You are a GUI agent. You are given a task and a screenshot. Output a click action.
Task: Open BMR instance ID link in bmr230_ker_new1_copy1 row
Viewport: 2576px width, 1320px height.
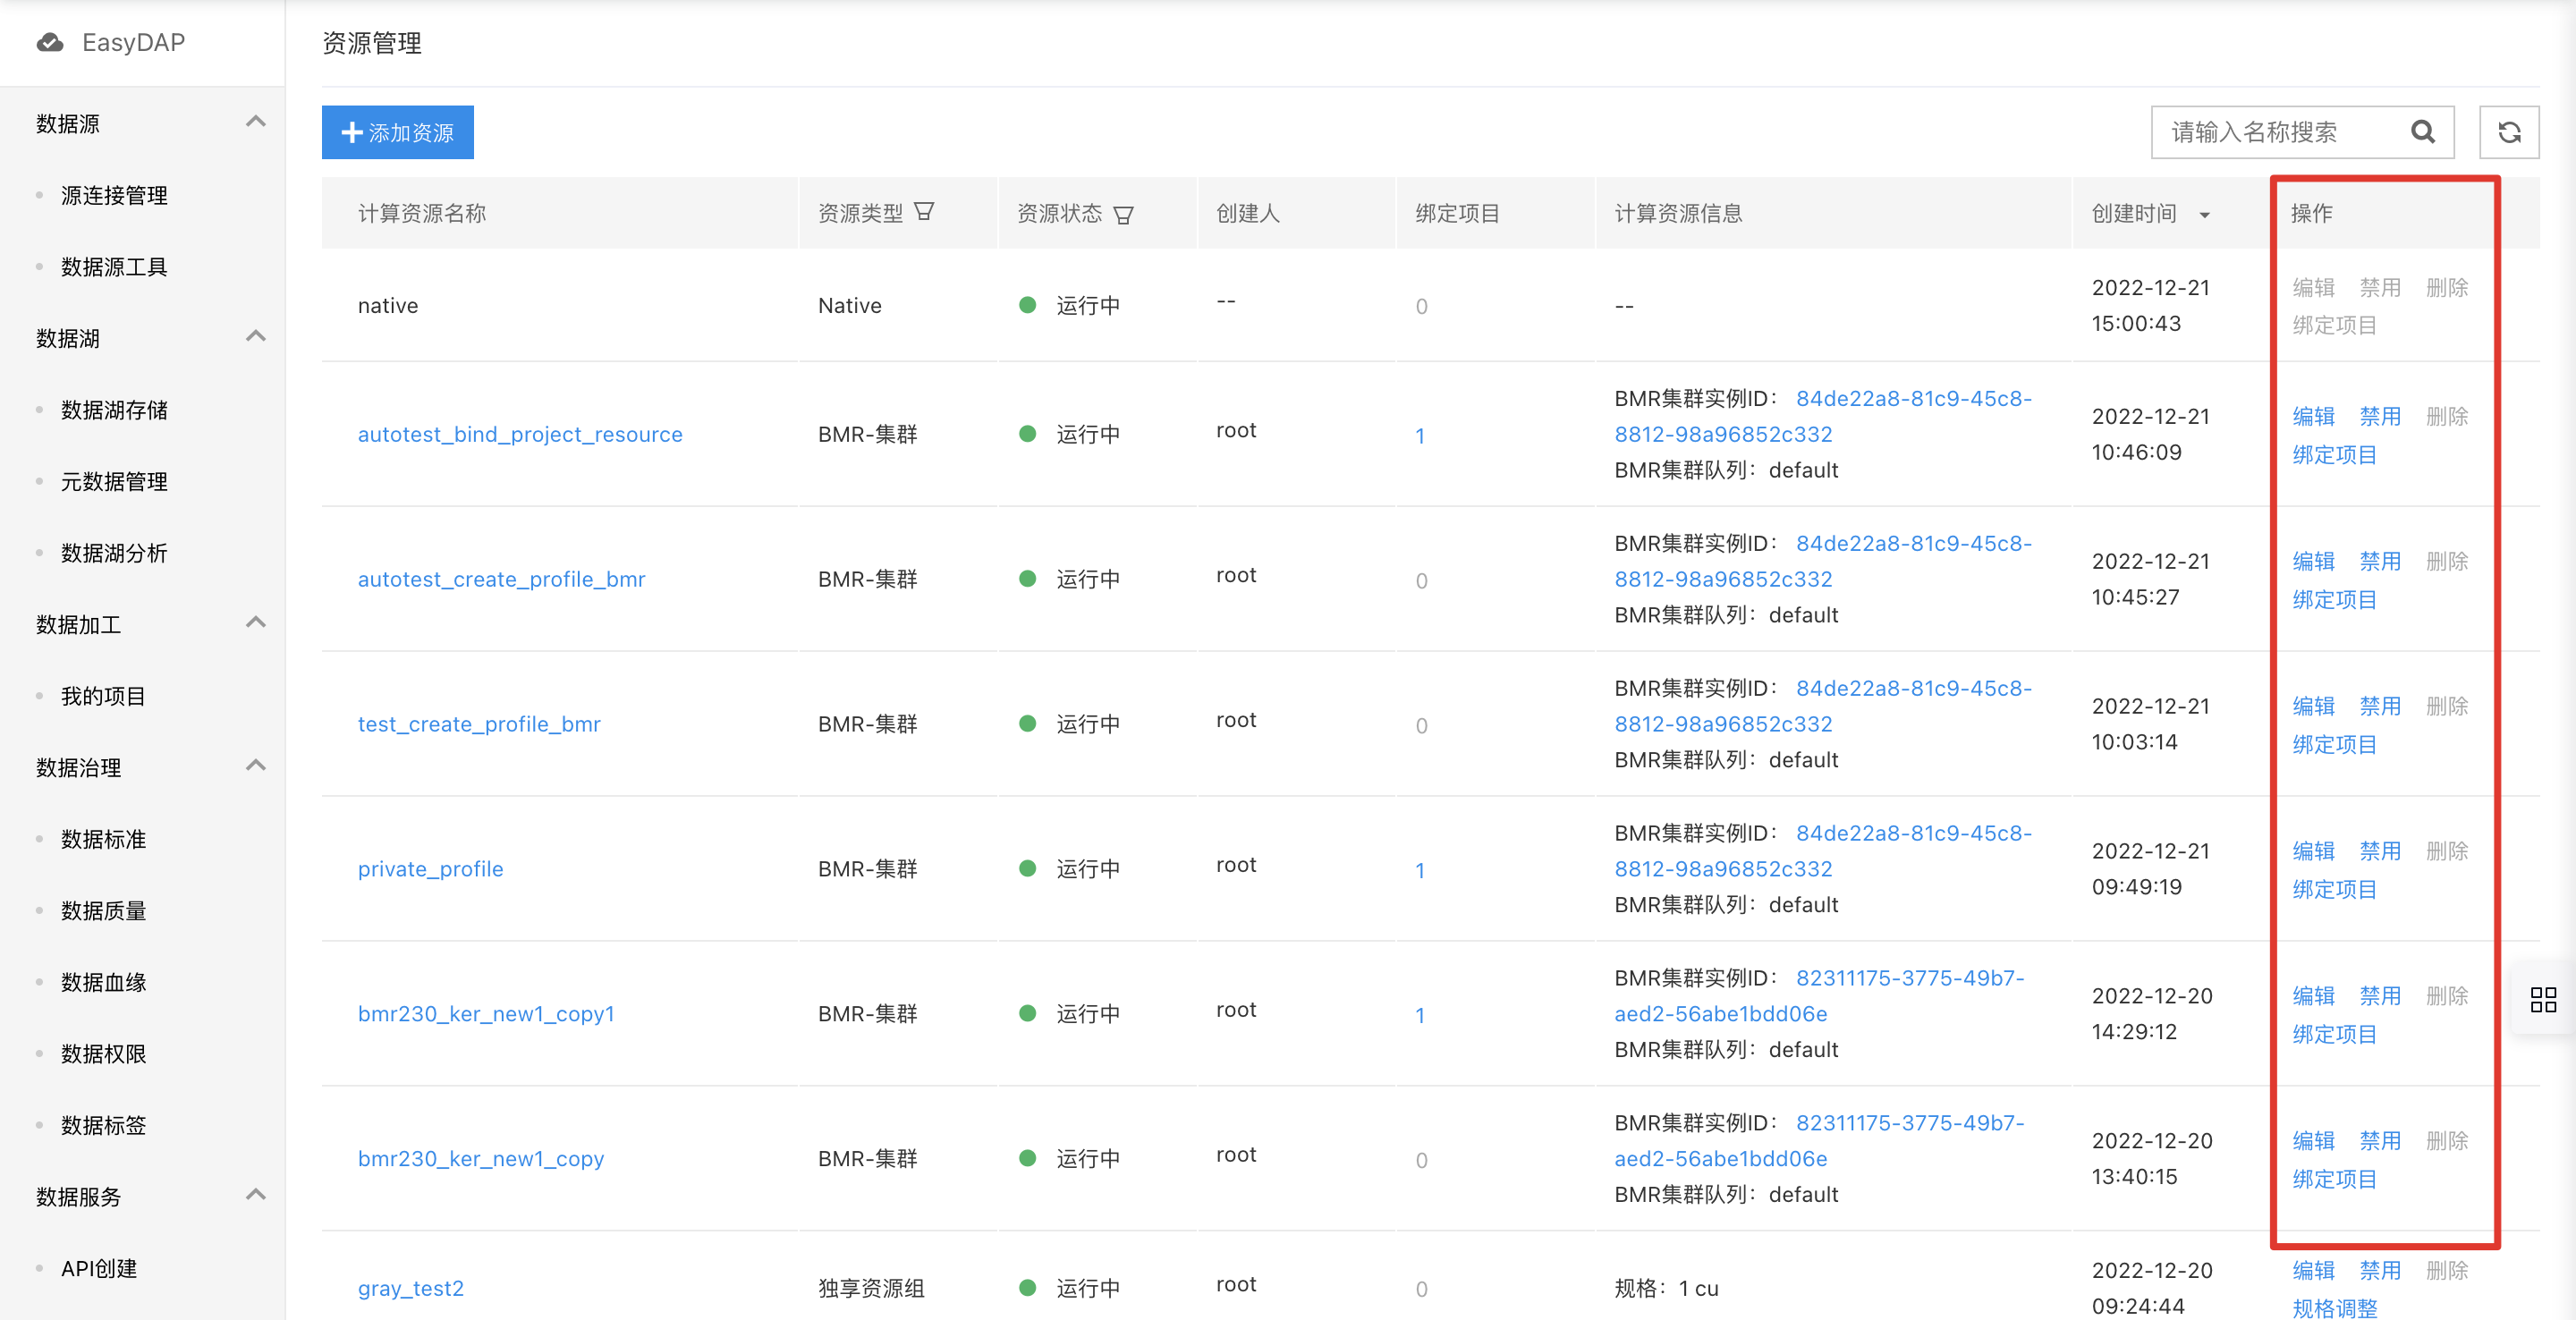click(1819, 996)
